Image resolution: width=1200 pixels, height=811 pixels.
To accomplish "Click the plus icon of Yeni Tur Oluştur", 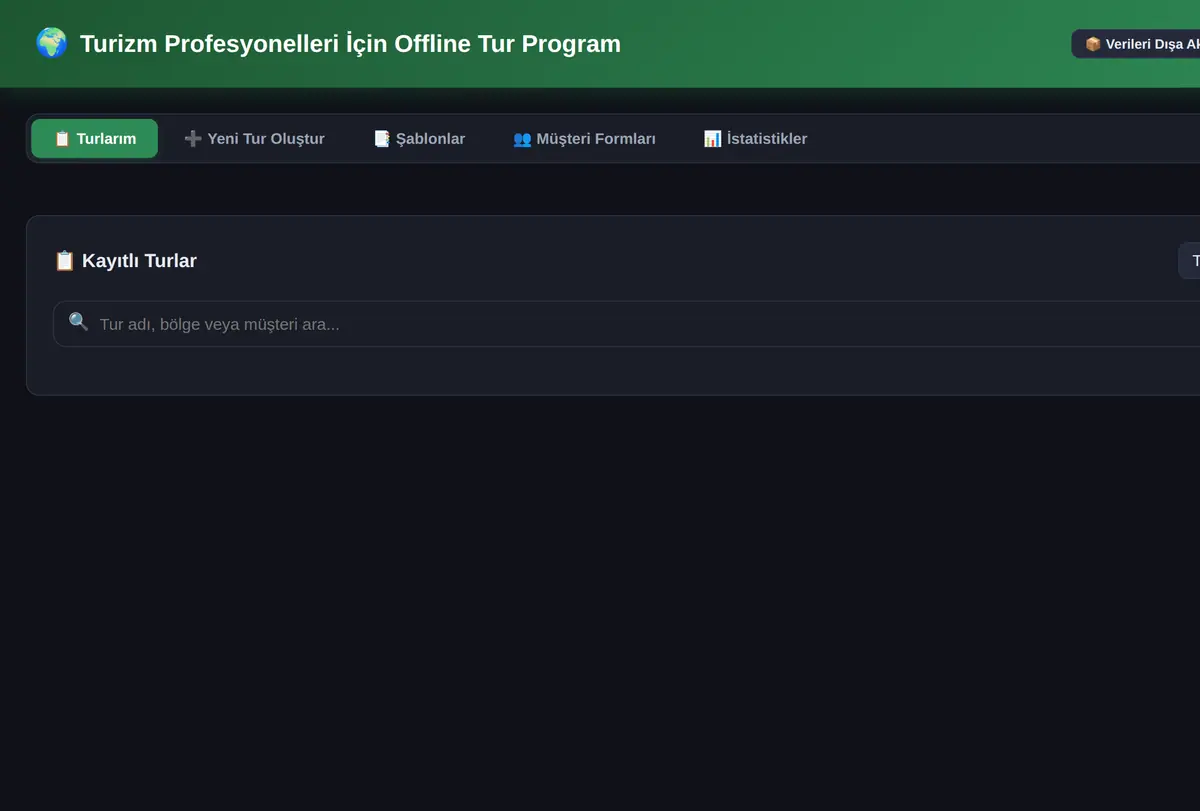I will (193, 139).
